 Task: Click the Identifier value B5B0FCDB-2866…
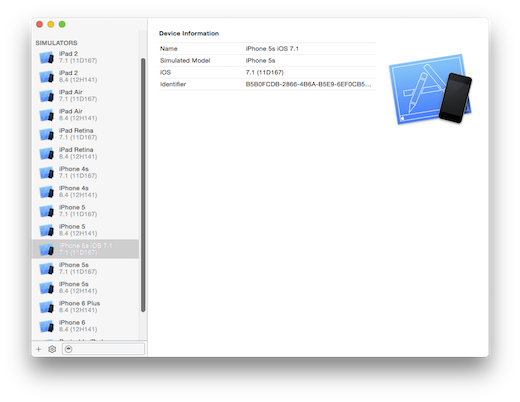(308, 84)
